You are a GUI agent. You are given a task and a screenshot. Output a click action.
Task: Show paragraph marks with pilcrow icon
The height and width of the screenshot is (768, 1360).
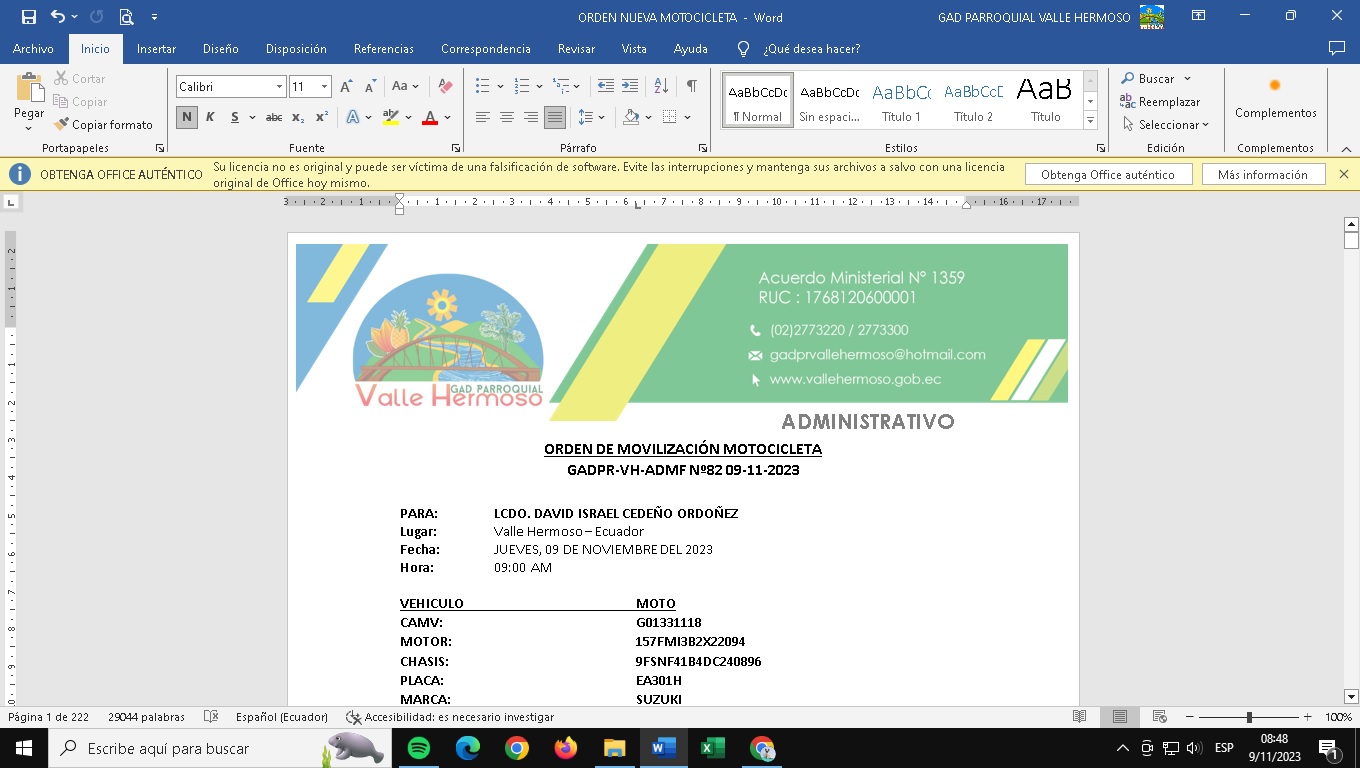tap(691, 87)
